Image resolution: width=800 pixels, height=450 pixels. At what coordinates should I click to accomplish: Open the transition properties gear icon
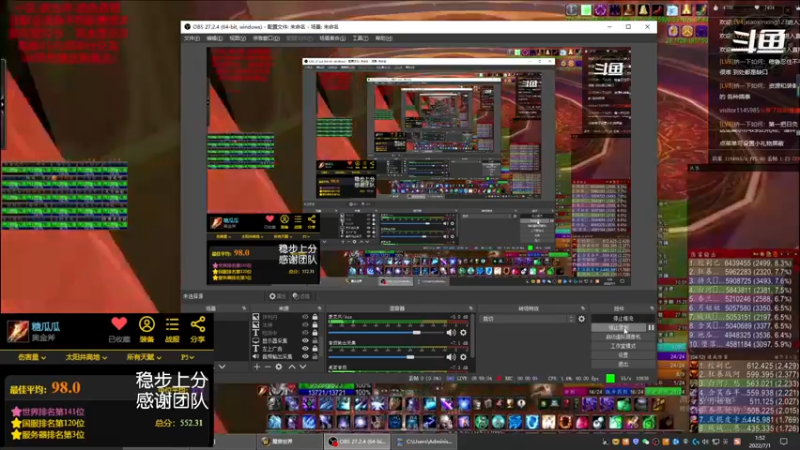(x=582, y=319)
